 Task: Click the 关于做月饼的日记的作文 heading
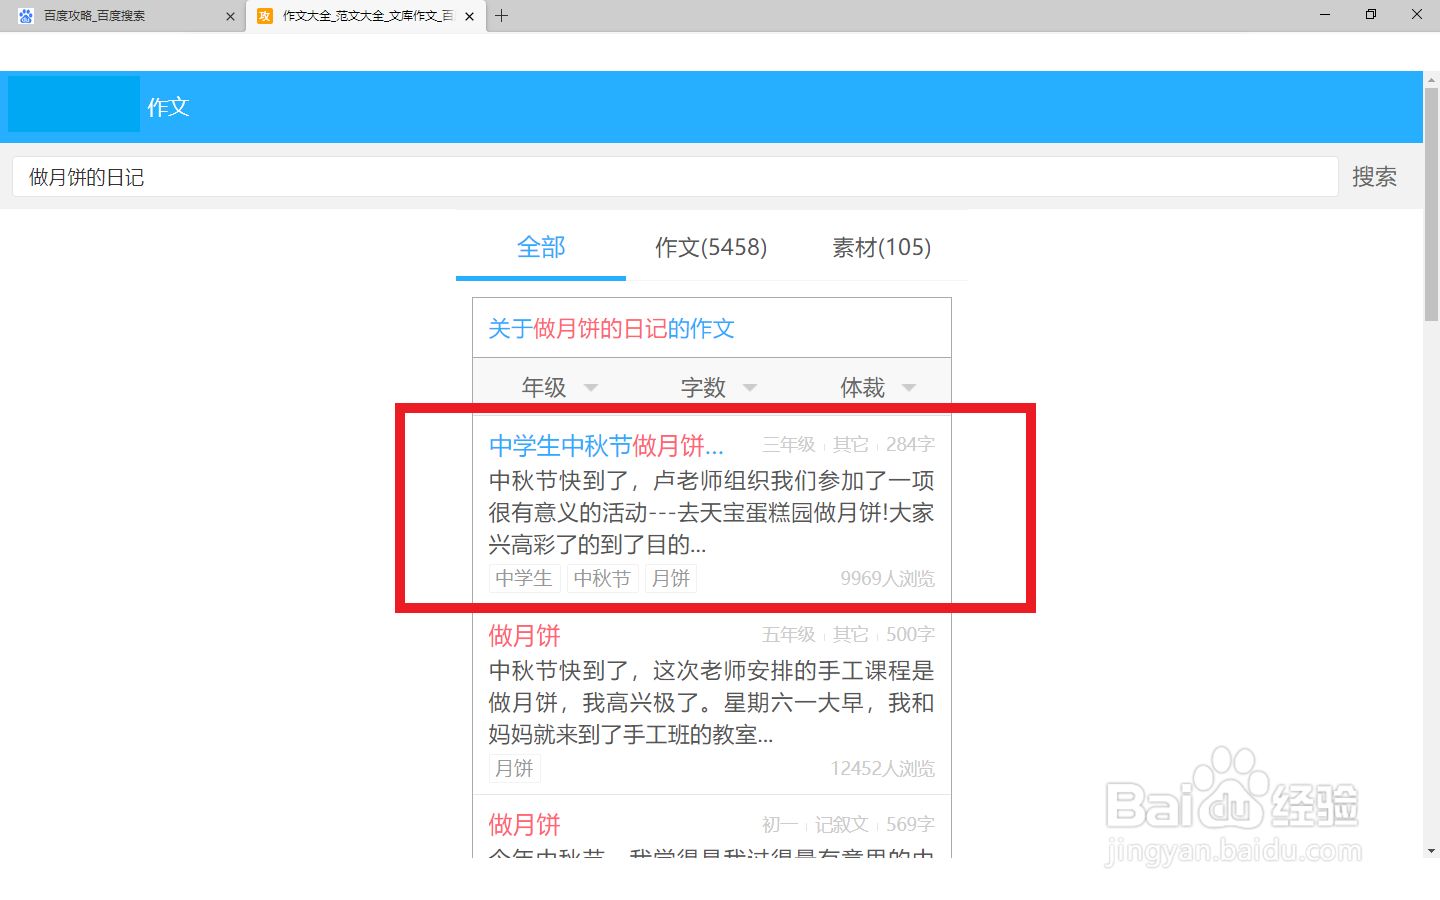(611, 328)
